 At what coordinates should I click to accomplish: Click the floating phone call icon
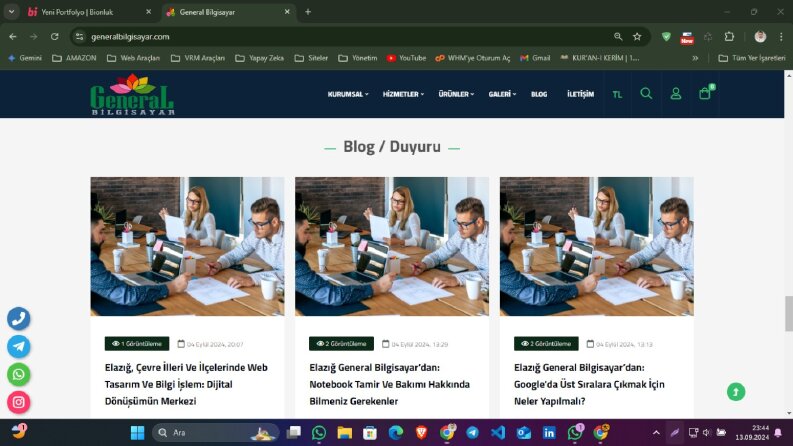click(x=19, y=319)
